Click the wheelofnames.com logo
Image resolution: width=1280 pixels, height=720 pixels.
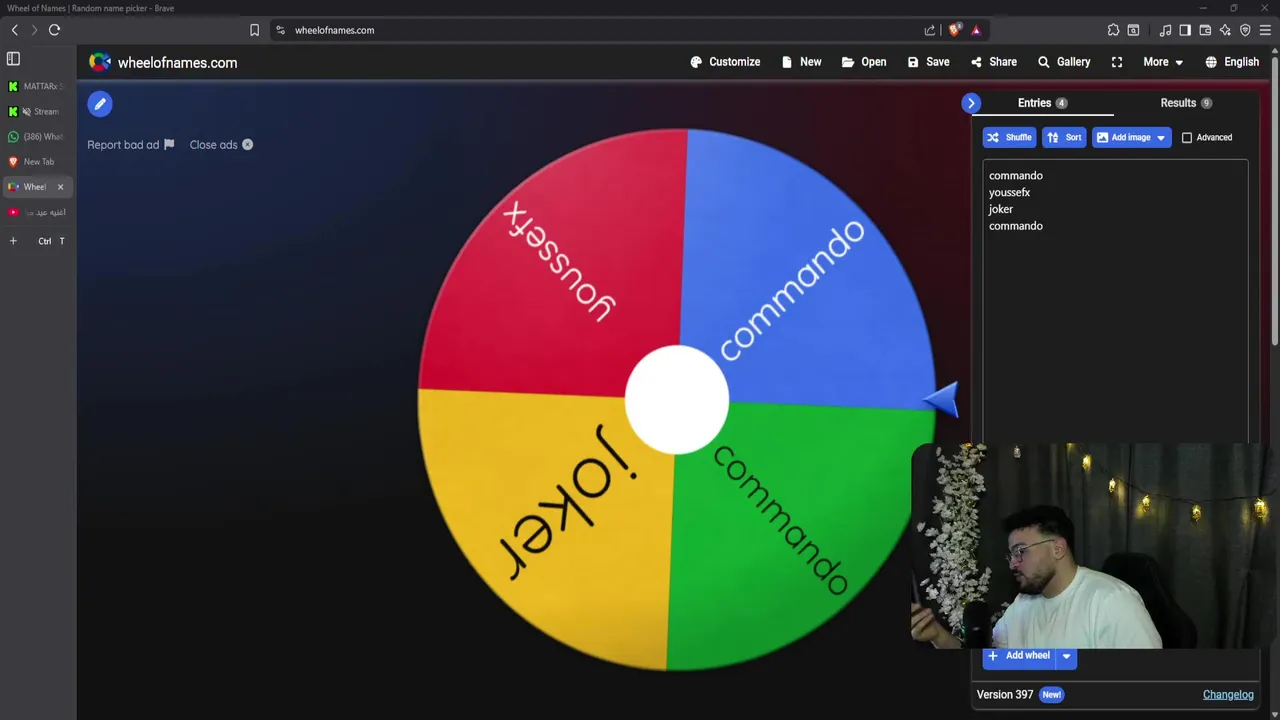point(163,62)
